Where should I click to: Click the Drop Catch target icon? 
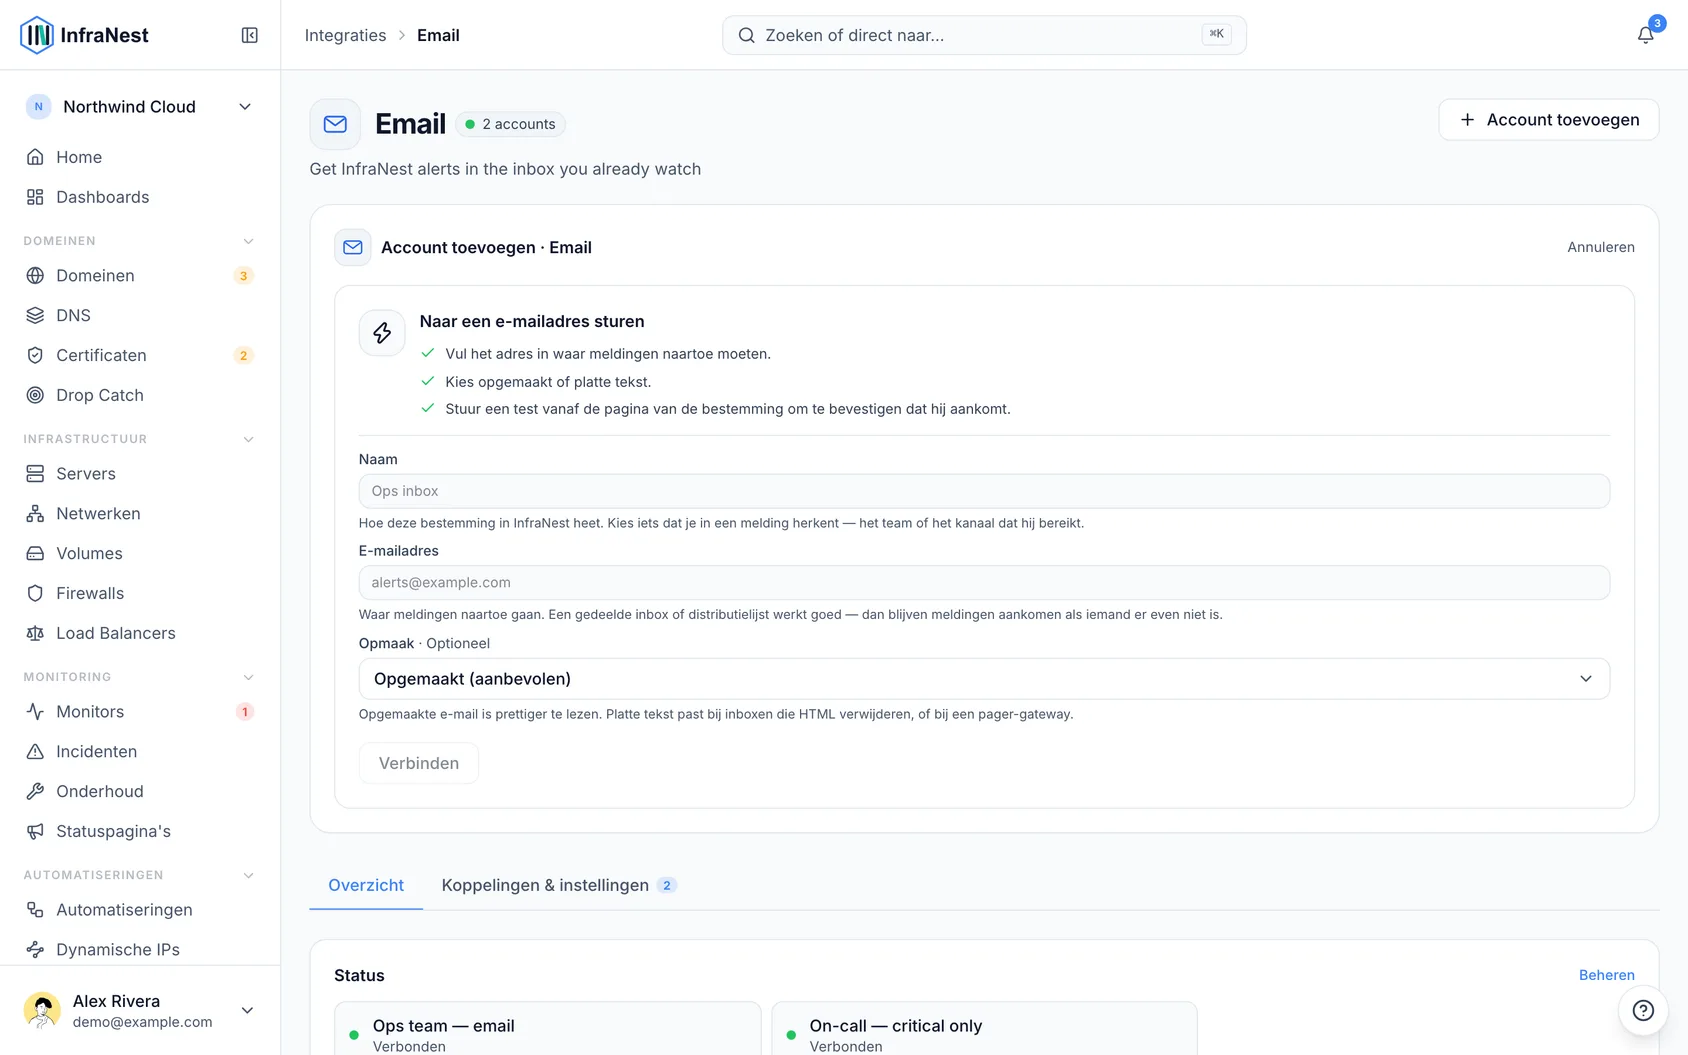point(35,395)
